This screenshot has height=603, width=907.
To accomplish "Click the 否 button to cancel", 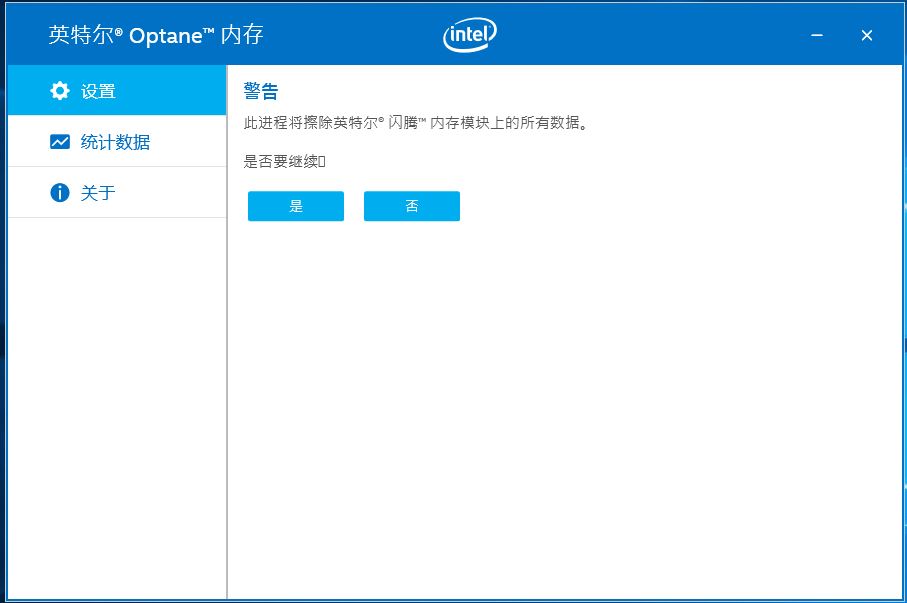I will (411, 206).
